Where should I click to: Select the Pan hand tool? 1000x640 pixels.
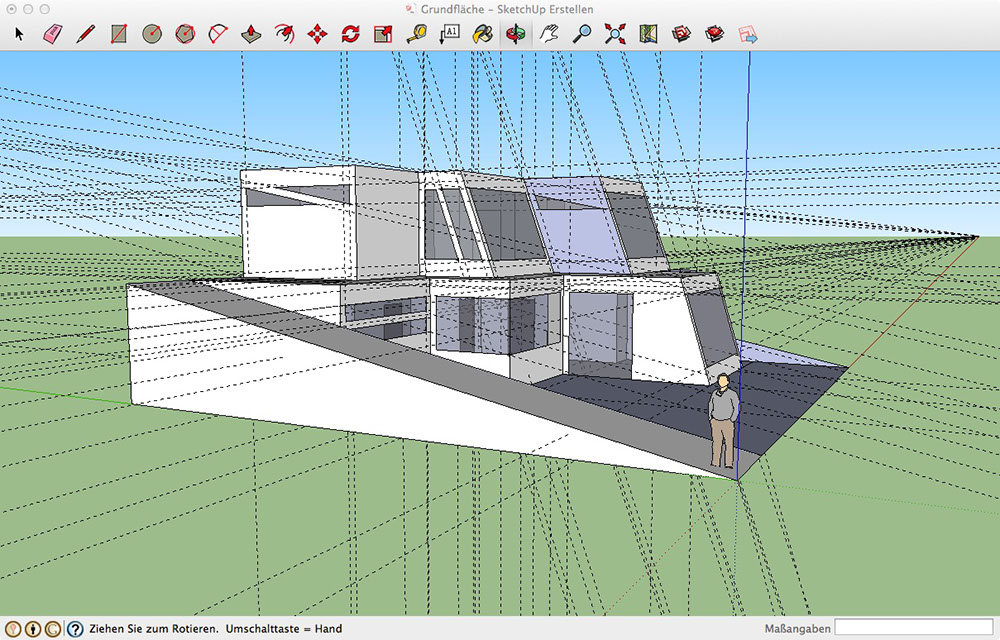pos(548,34)
